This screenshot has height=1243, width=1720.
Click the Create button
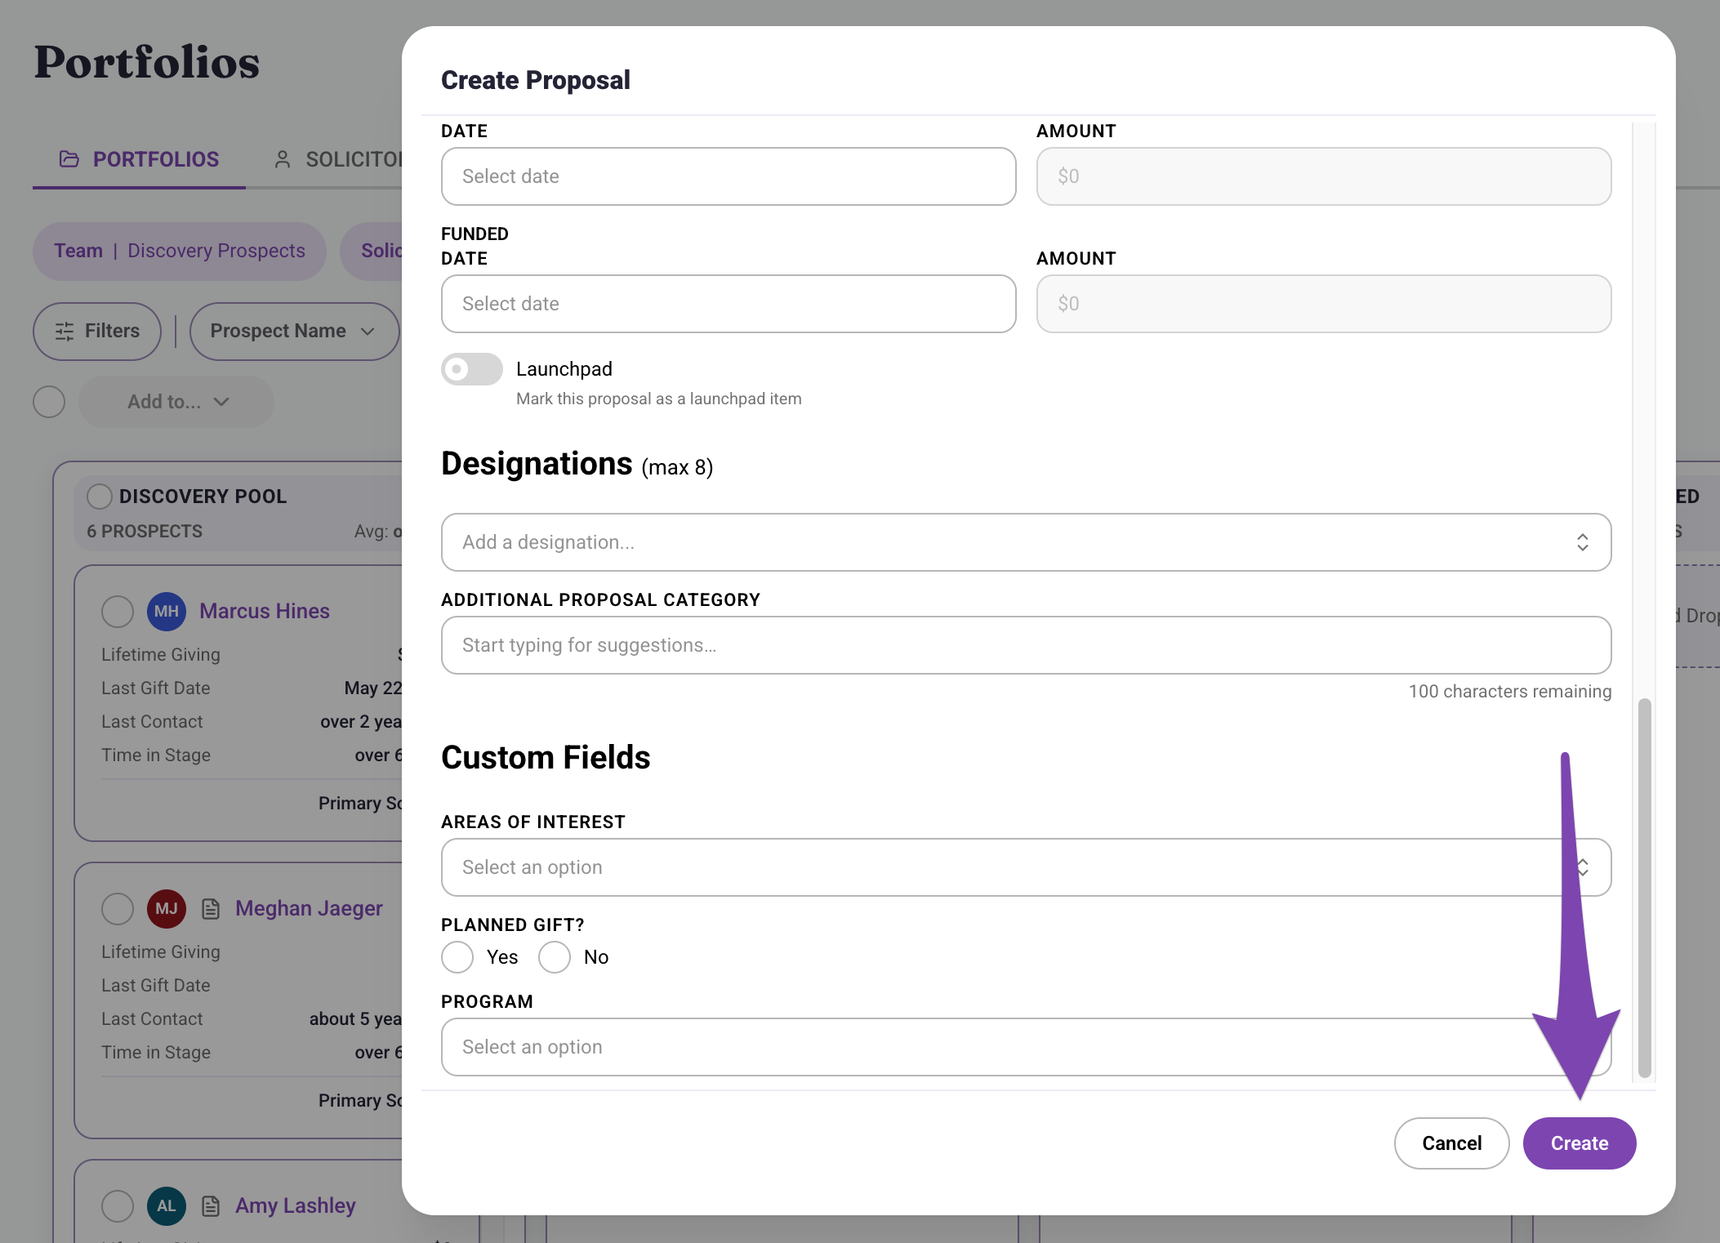tap(1579, 1143)
